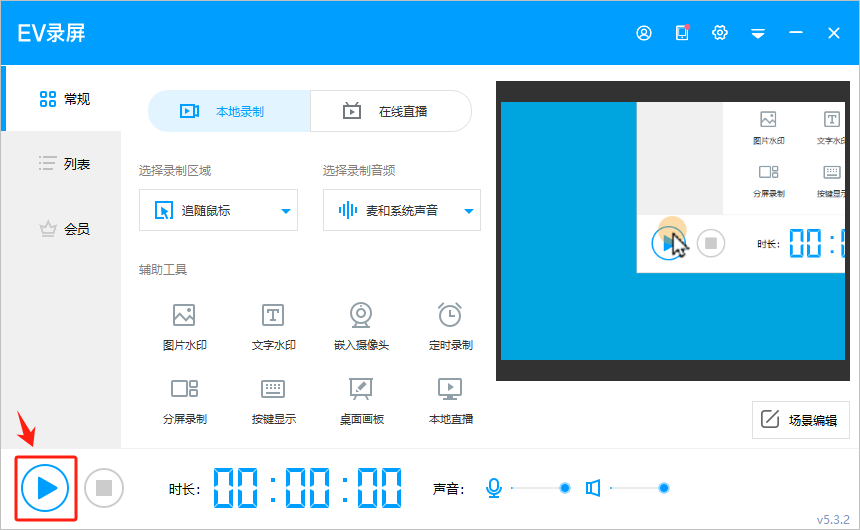Open the 列表 sidebar section
The height and width of the screenshot is (530, 860).
[x=64, y=163]
